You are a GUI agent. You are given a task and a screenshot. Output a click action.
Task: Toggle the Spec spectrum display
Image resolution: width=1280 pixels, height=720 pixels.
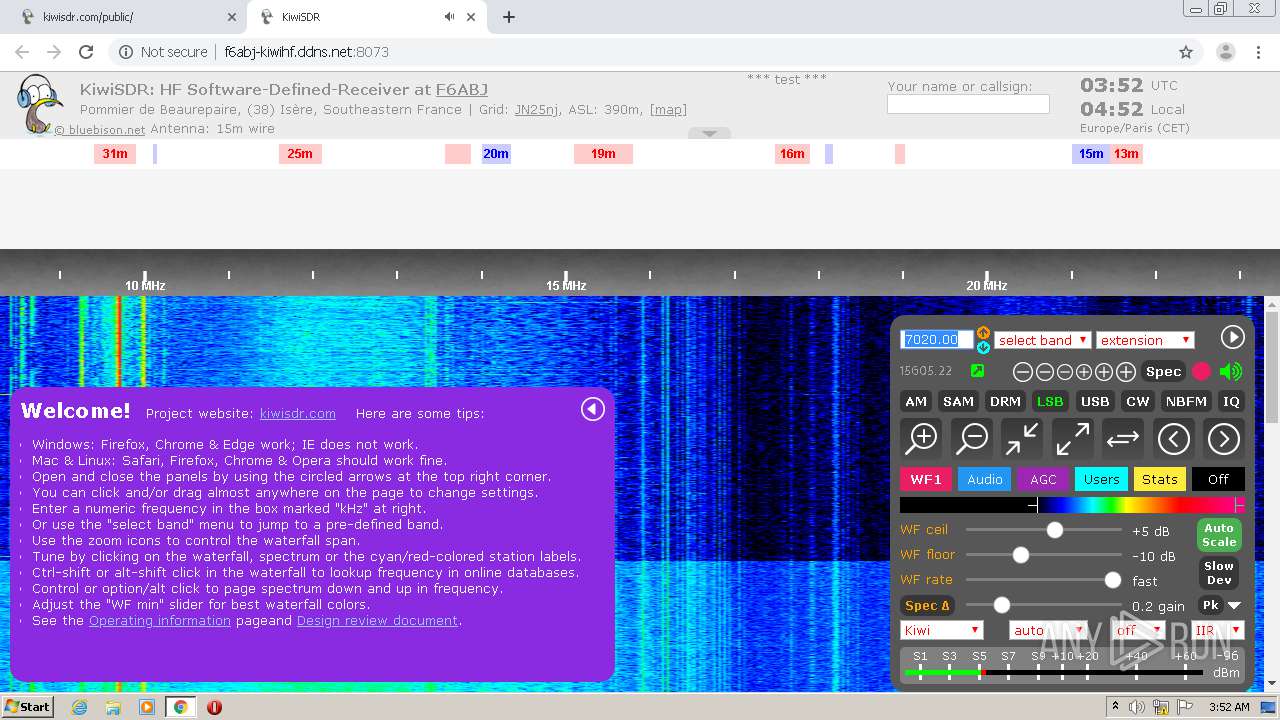tap(1163, 372)
